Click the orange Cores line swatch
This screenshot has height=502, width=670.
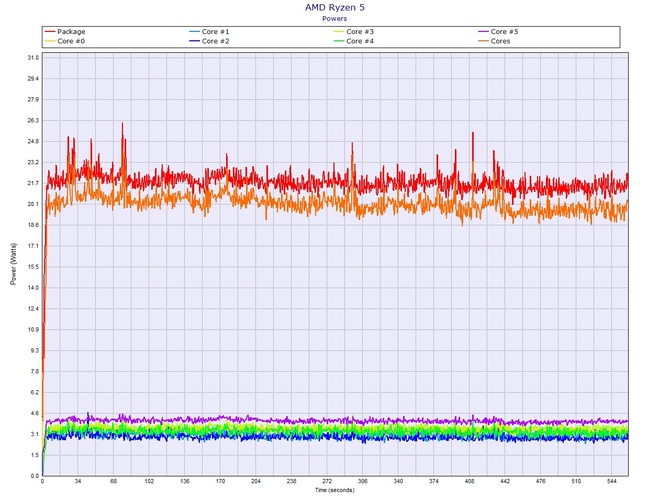pos(483,41)
